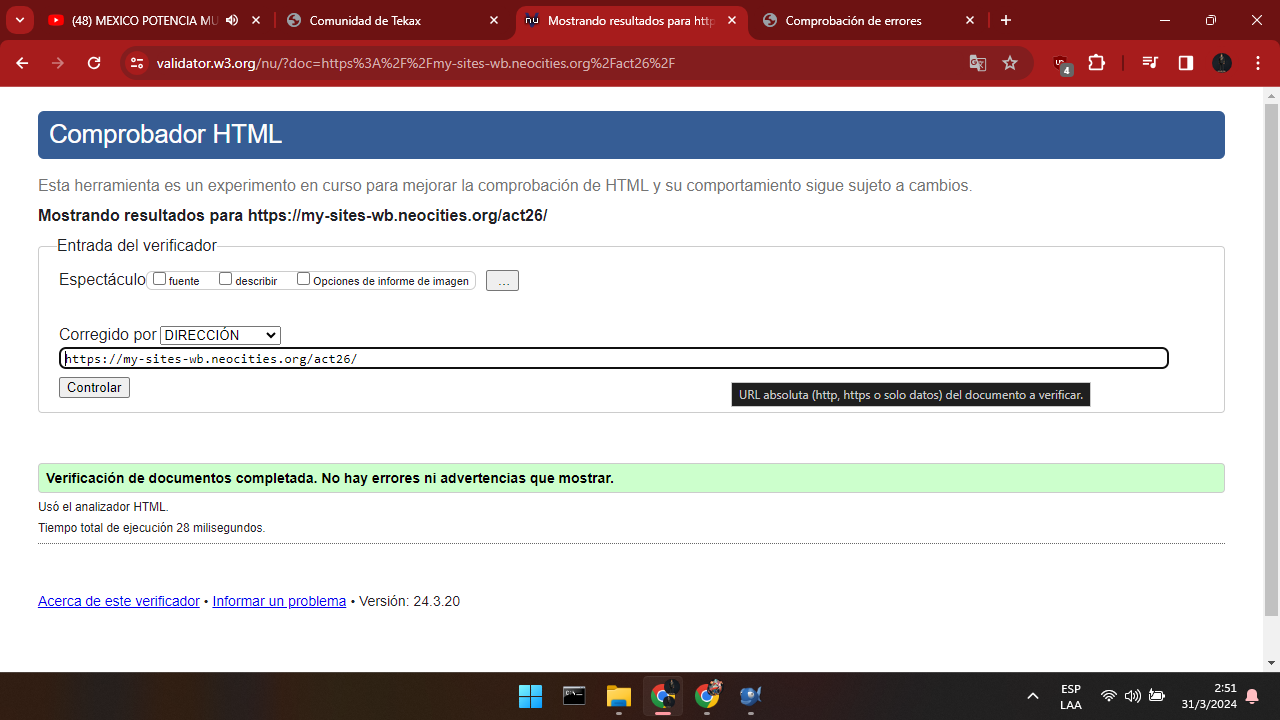
Task: Click Mostrando resultados para heading text
Action: 292,215
